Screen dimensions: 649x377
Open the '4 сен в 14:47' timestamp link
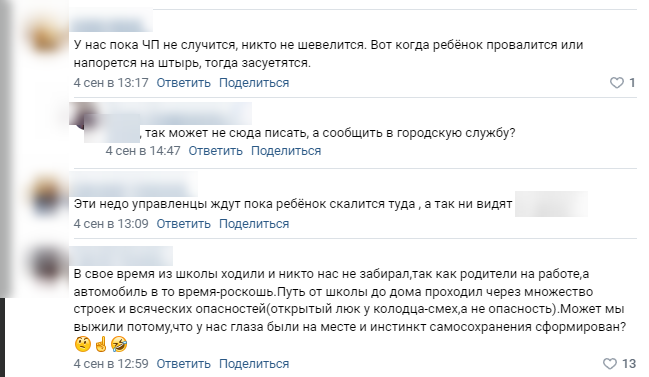click(x=143, y=151)
